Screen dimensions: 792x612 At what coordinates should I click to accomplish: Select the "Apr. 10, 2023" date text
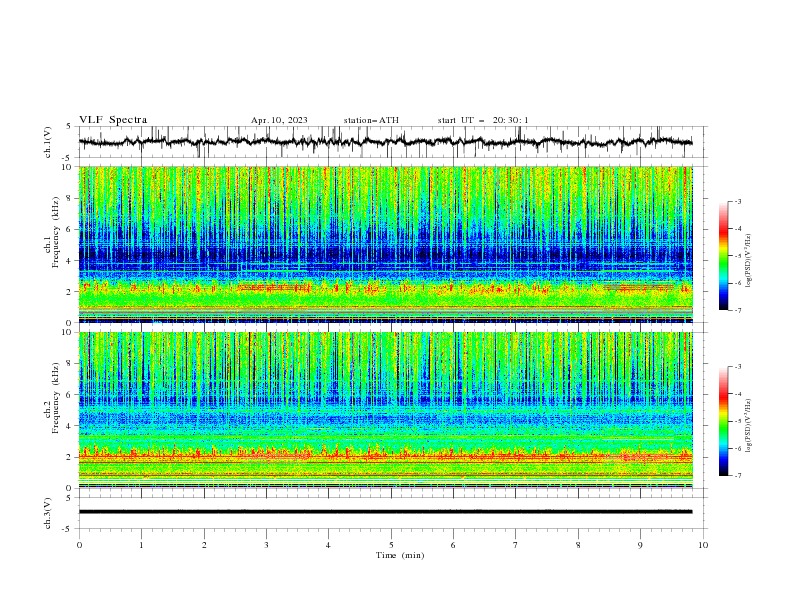279,120
